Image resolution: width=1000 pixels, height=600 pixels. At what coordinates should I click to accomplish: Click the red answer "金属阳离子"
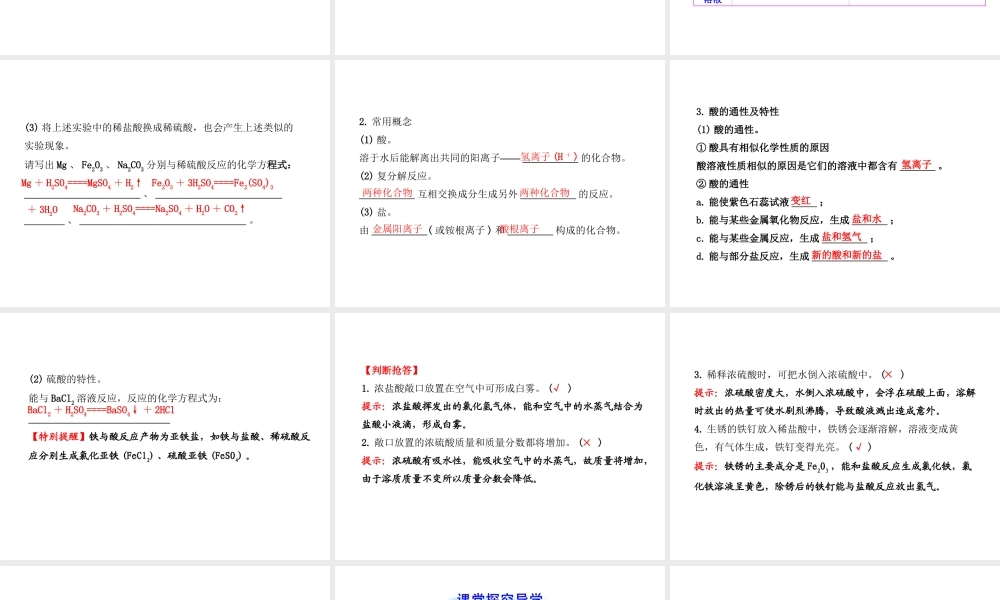(x=398, y=228)
